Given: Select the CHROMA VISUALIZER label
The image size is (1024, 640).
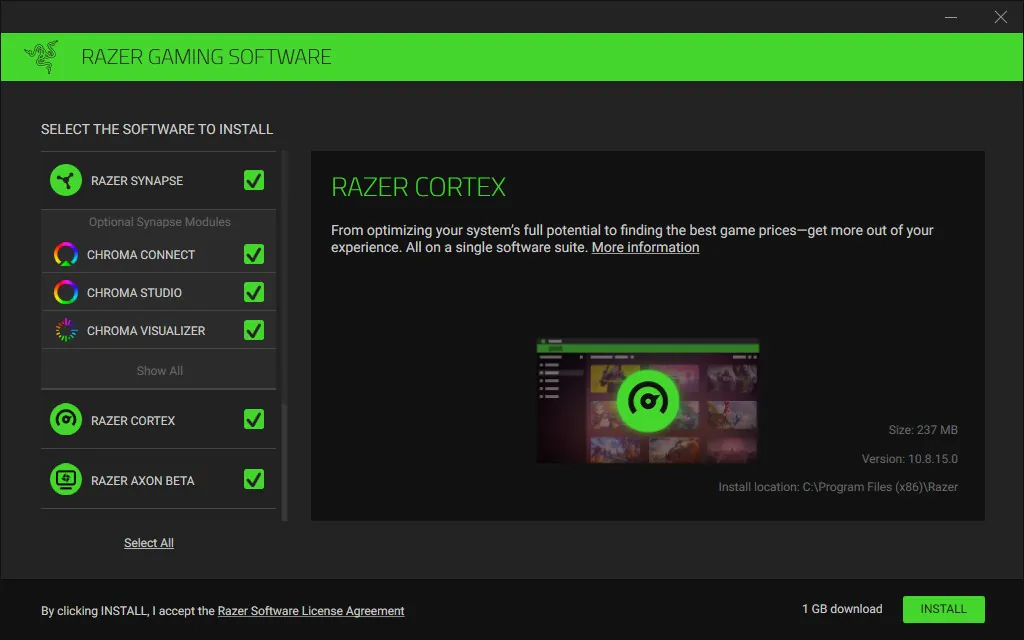Looking at the screenshot, I should pos(146,331).
